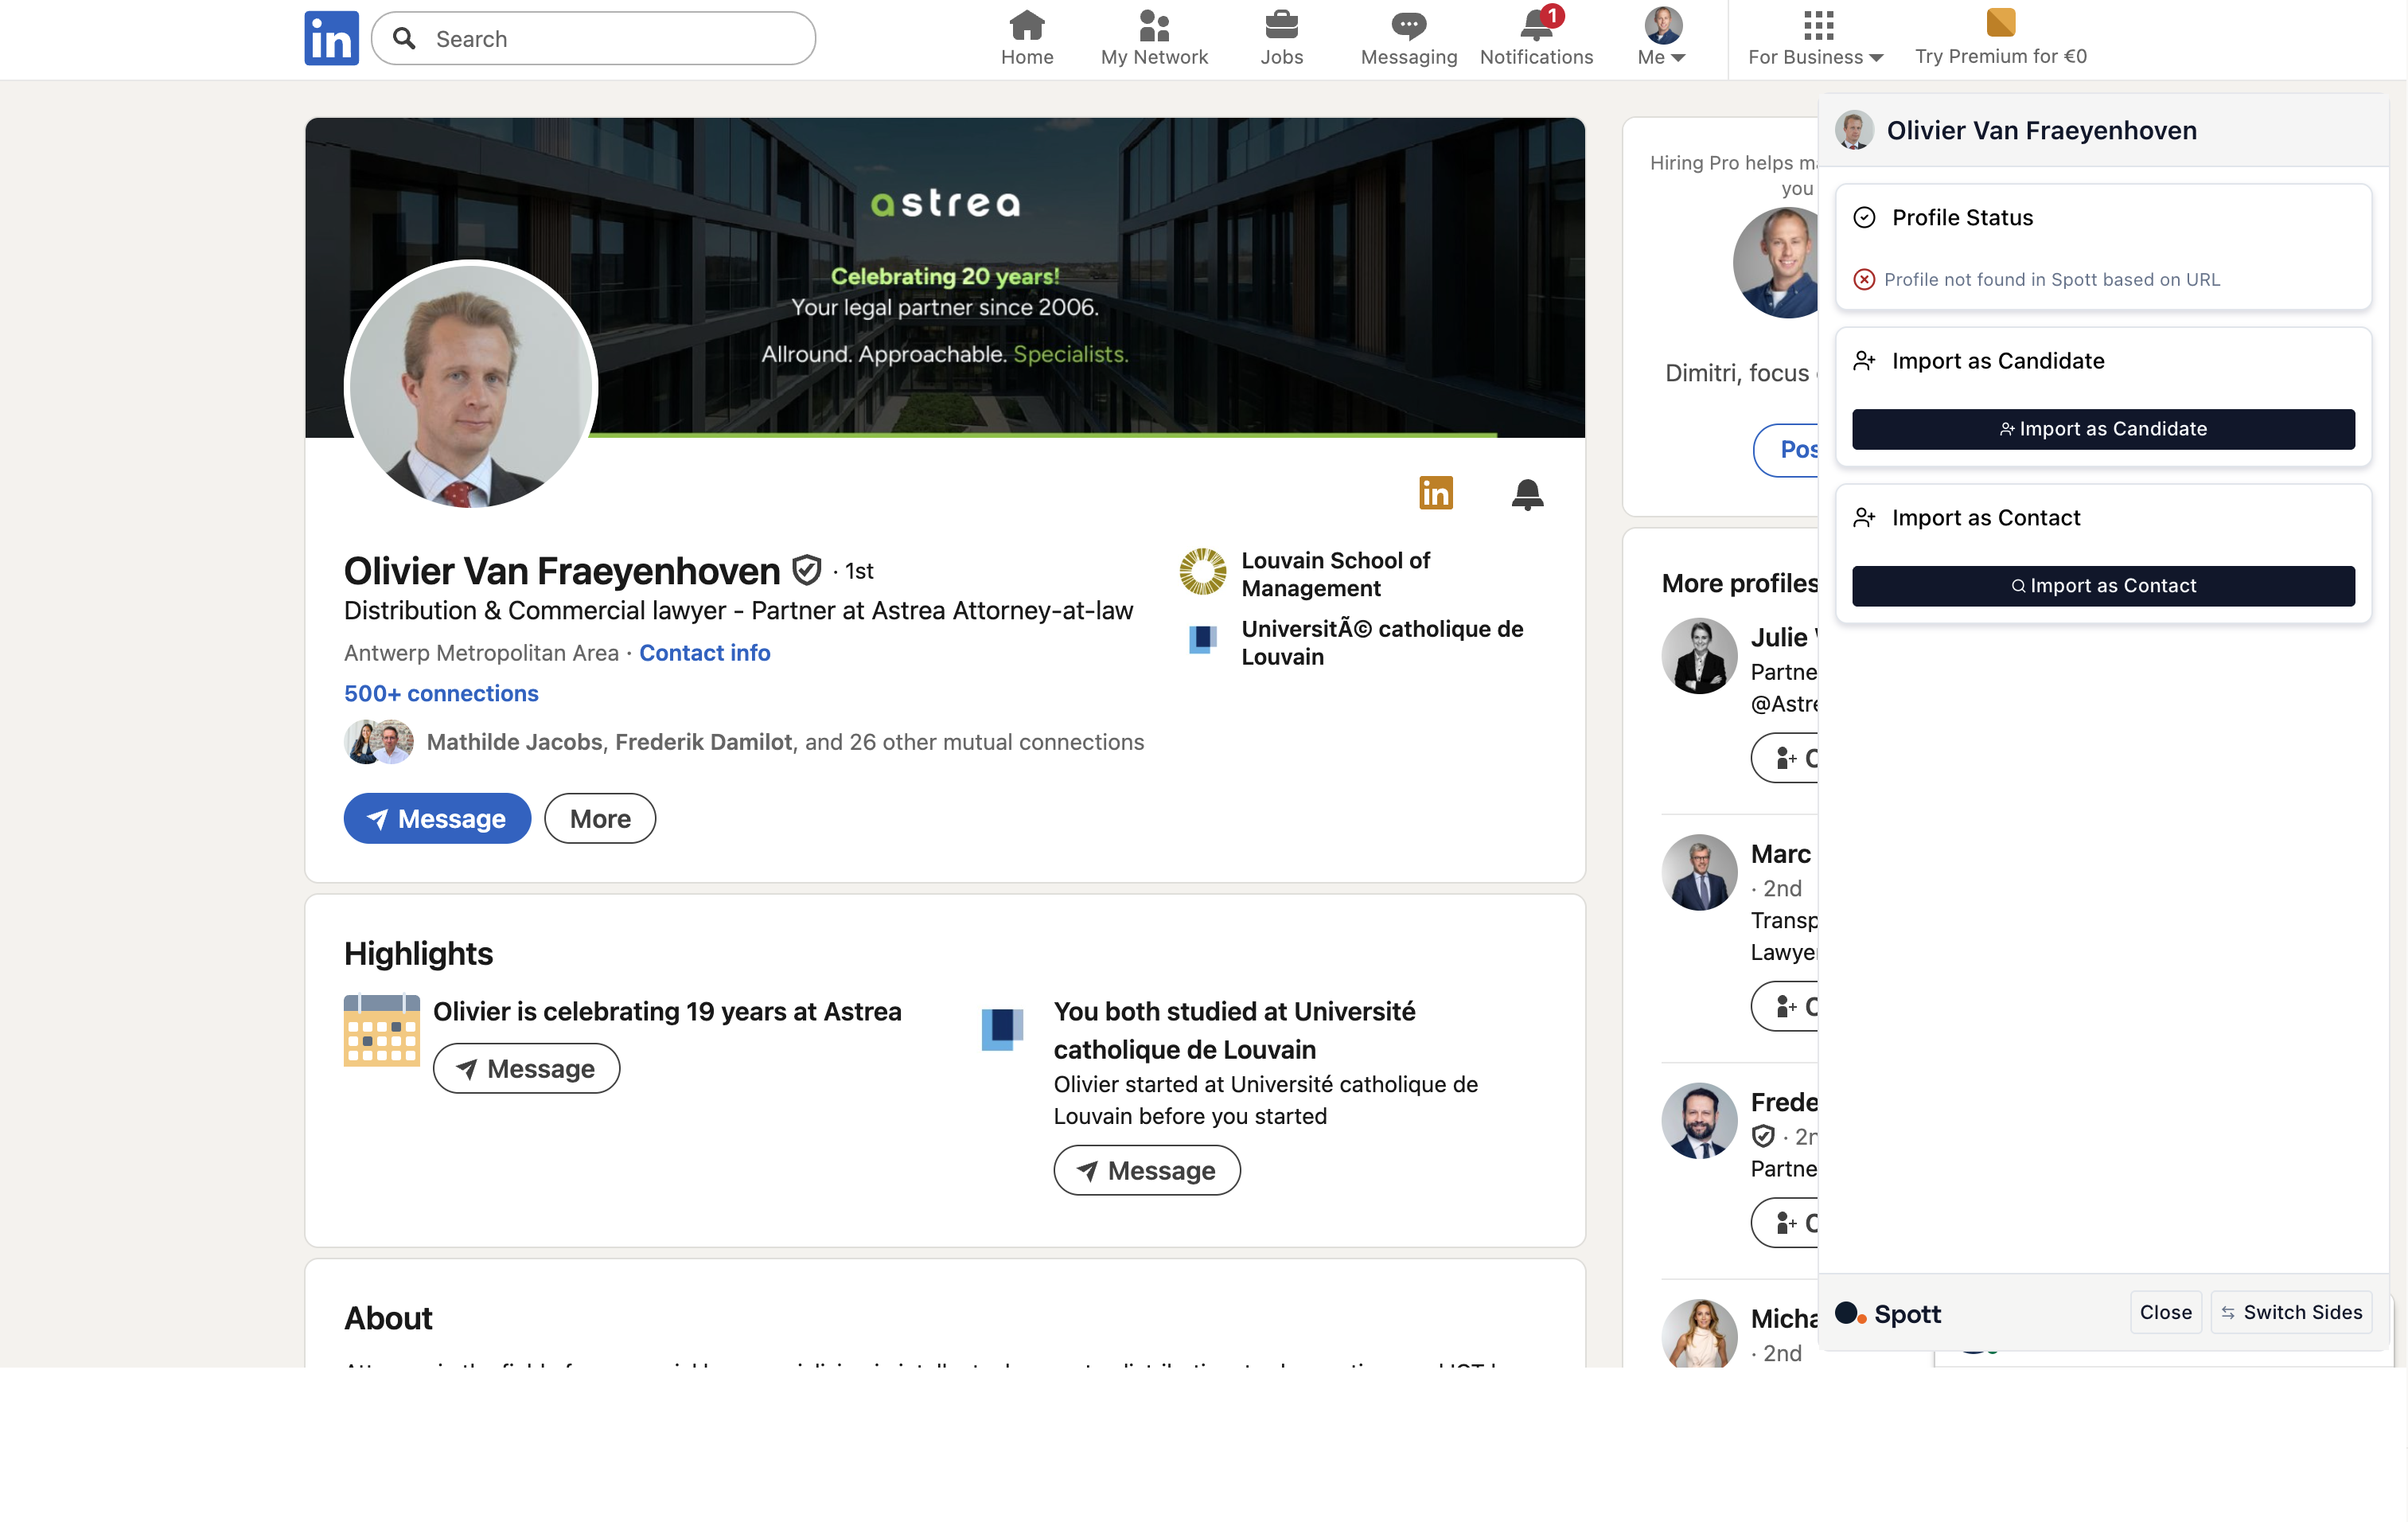Open the Me dropdown menu
Image resolution: width=2408 pixels, height=1522 pixels.
[x=1662, y=38]
